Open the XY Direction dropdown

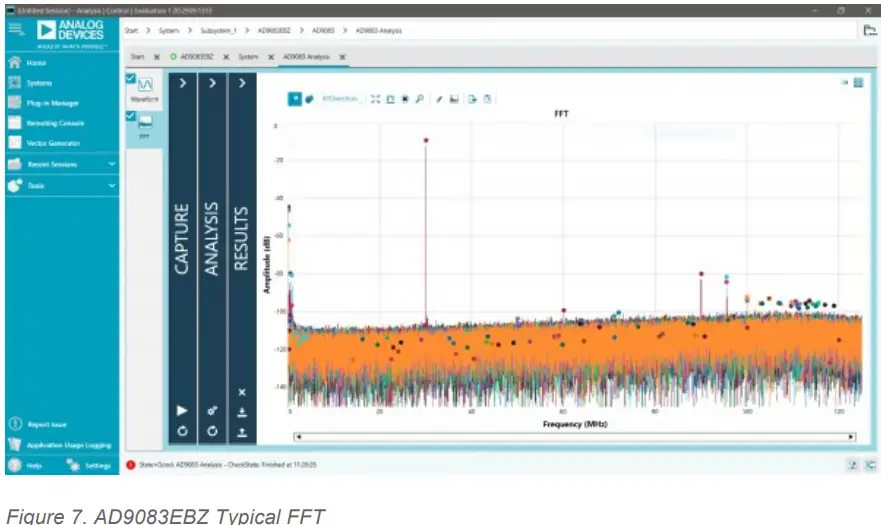coord(342,99)
